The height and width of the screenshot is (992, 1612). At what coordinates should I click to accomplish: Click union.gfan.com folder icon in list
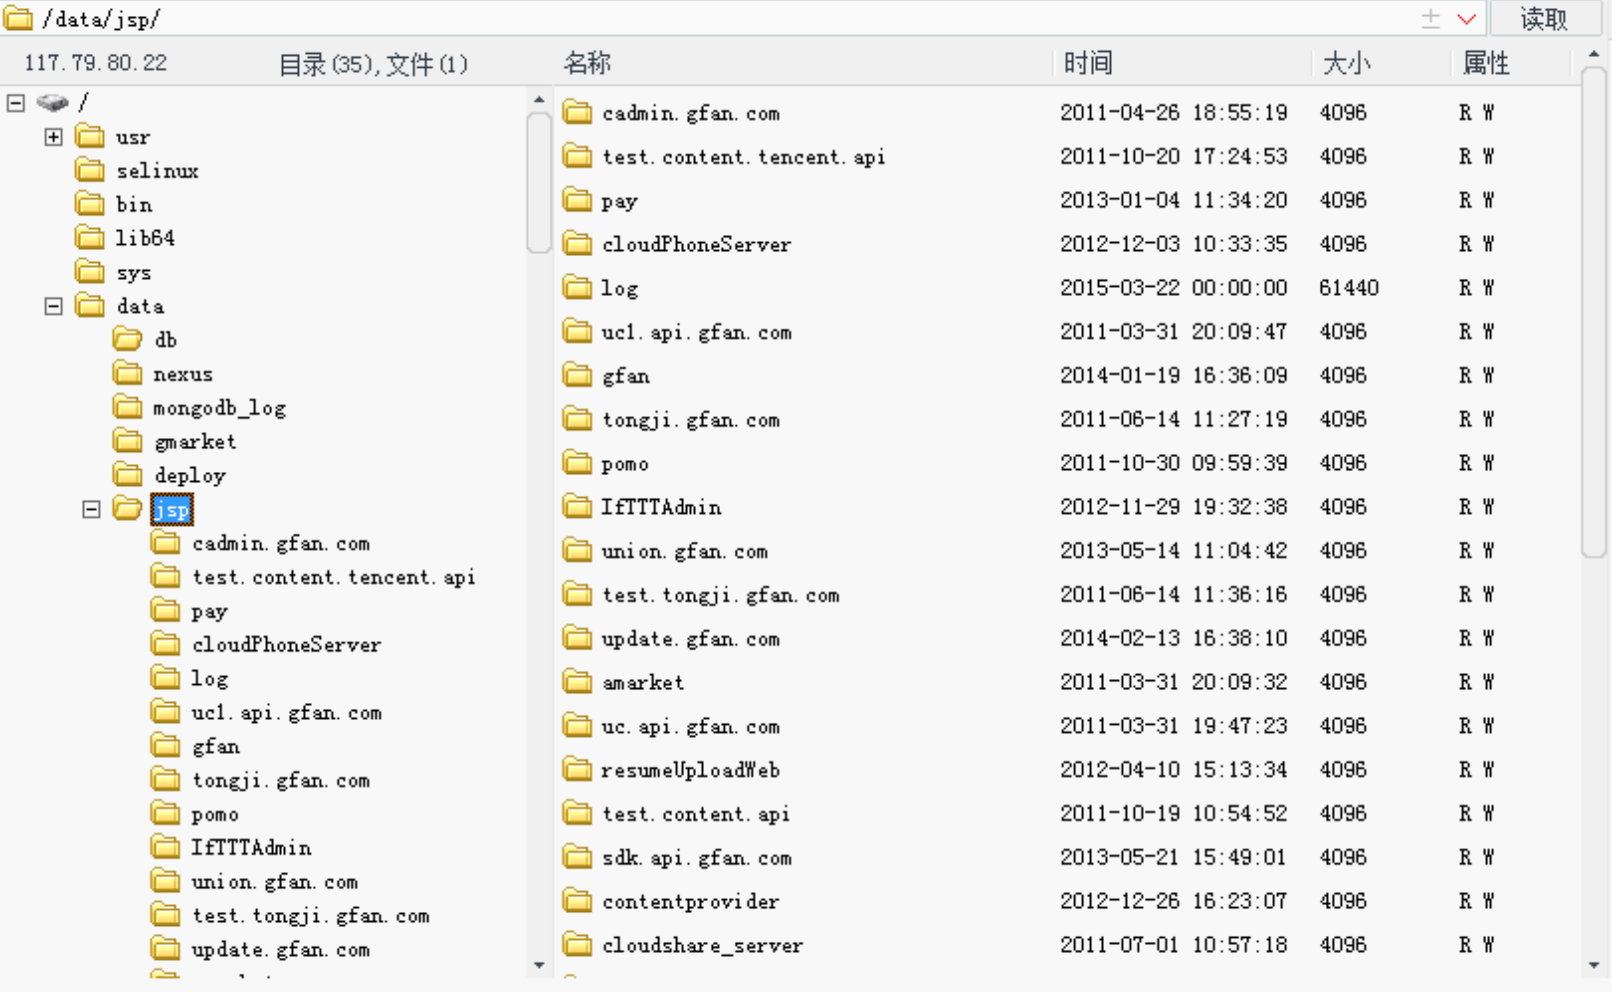click(x=577, y=550)
